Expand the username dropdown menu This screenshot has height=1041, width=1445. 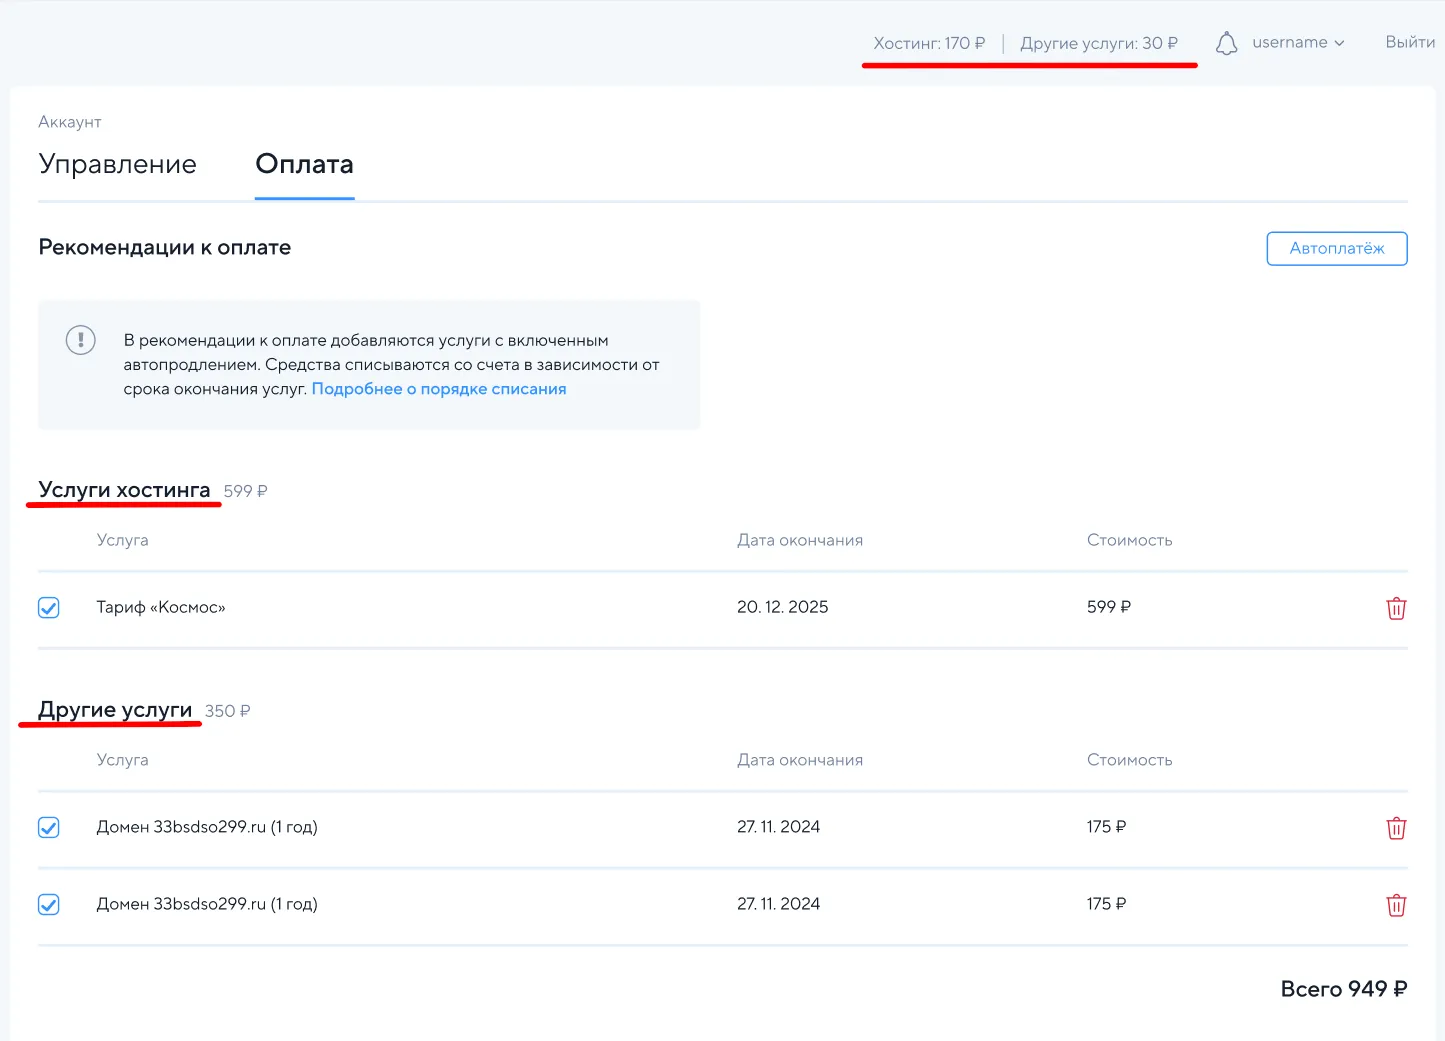(1298, 43)
